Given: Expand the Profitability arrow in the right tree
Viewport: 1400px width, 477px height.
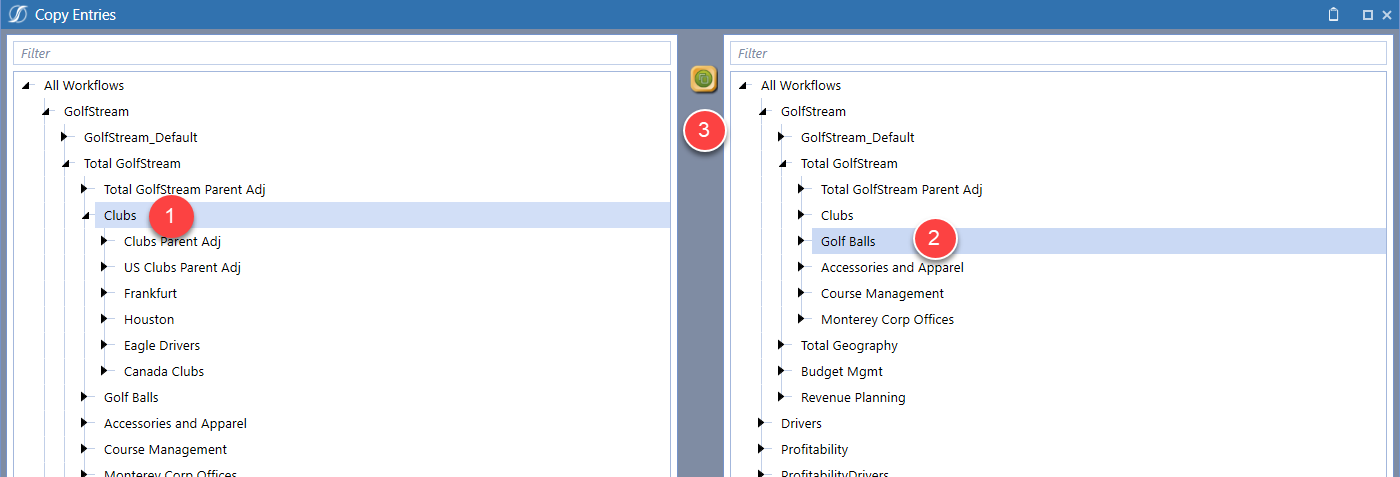Looking at the screenshot, I should click(762, 449).
